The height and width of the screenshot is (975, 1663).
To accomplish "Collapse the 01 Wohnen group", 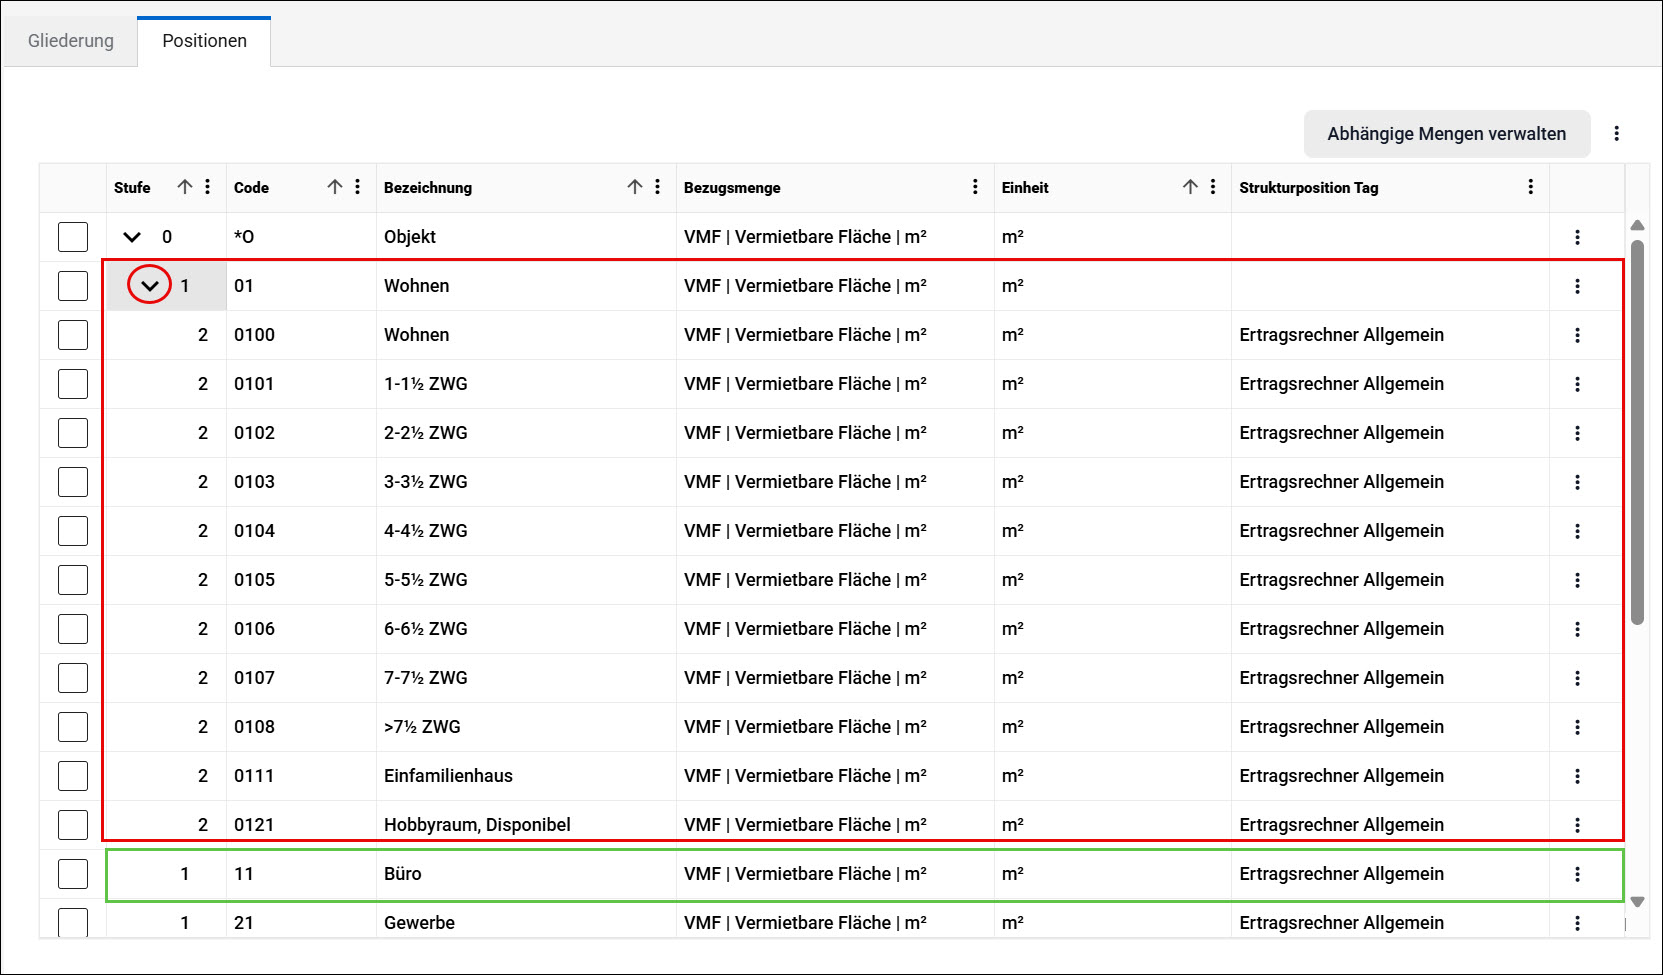I will click(149, 286).
